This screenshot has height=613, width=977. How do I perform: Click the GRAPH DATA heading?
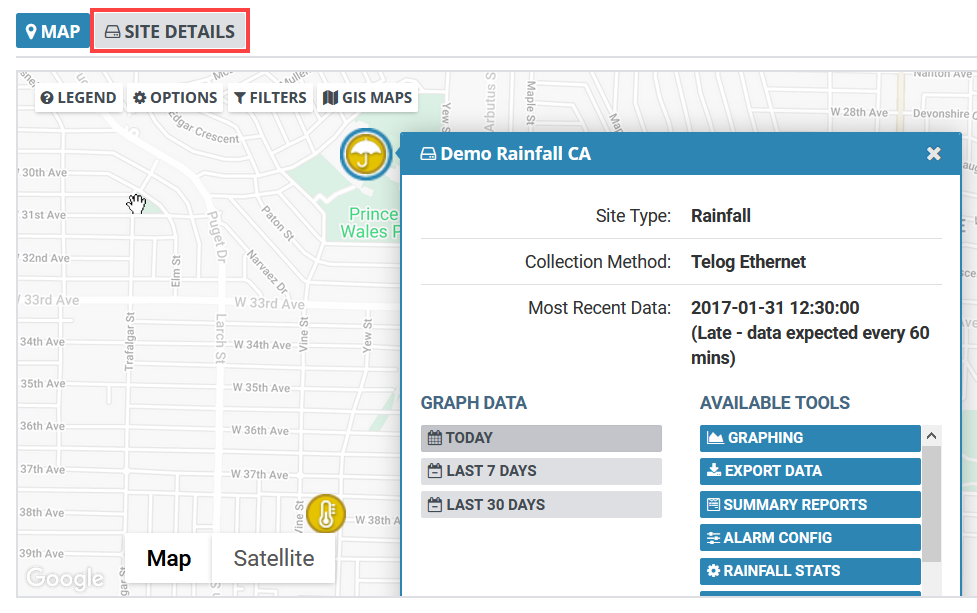(474, 403)
